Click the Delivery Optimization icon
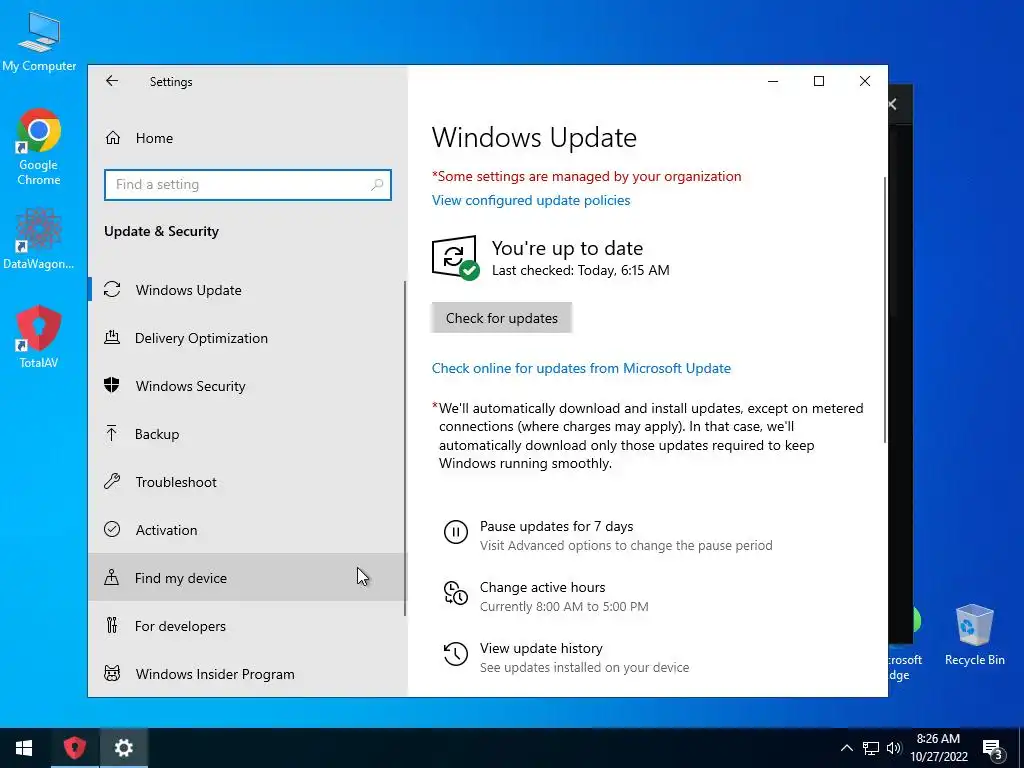Screen dimensions: 1024x768 point(112,338)
